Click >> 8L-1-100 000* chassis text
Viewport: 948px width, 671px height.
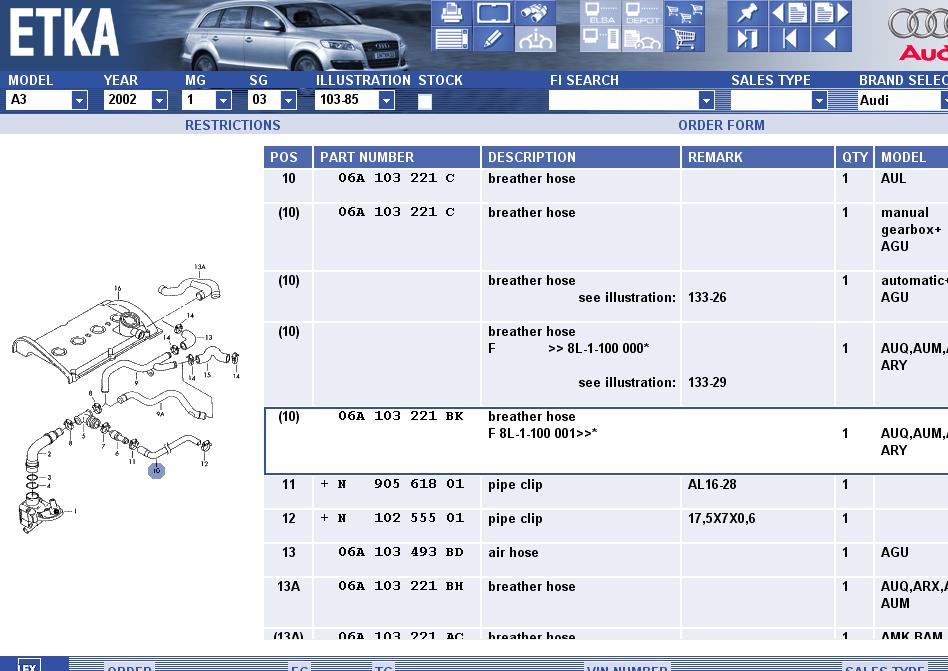(x=599, y=348)
